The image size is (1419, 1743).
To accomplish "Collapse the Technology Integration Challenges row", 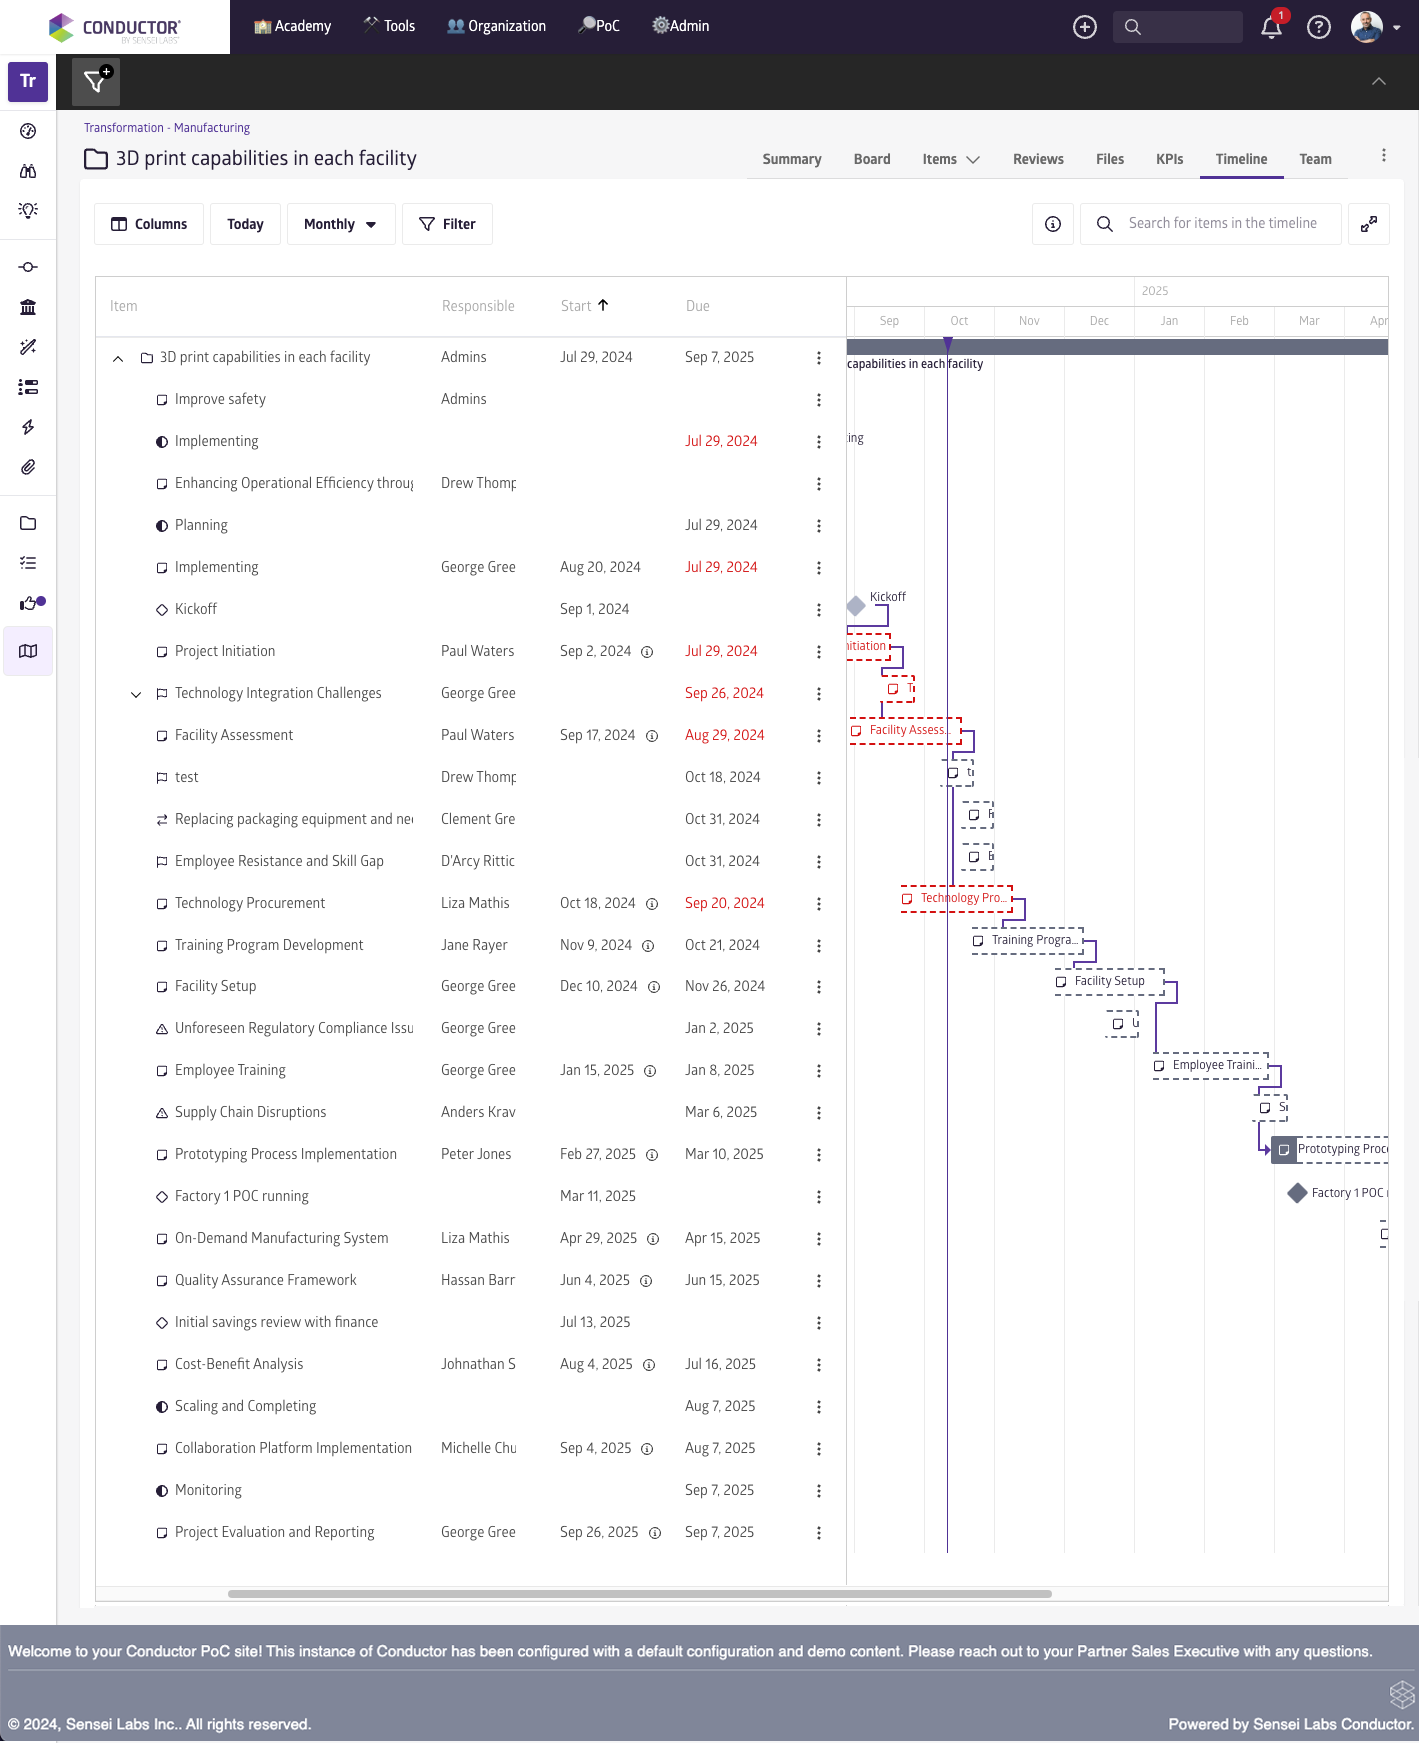I will [x=136, y=694].
